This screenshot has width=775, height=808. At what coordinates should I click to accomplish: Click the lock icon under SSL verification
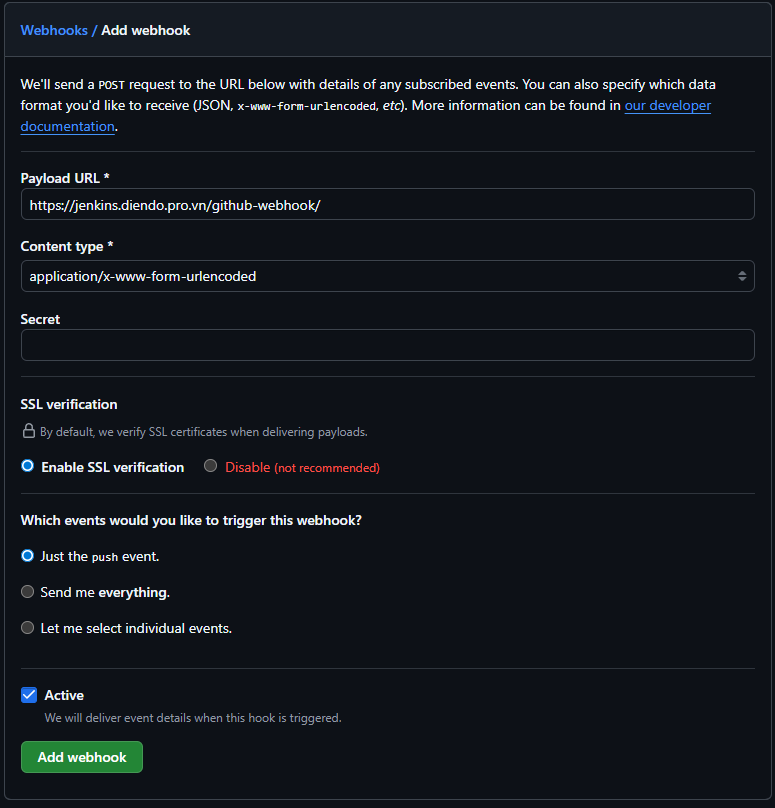coord(29,432)
